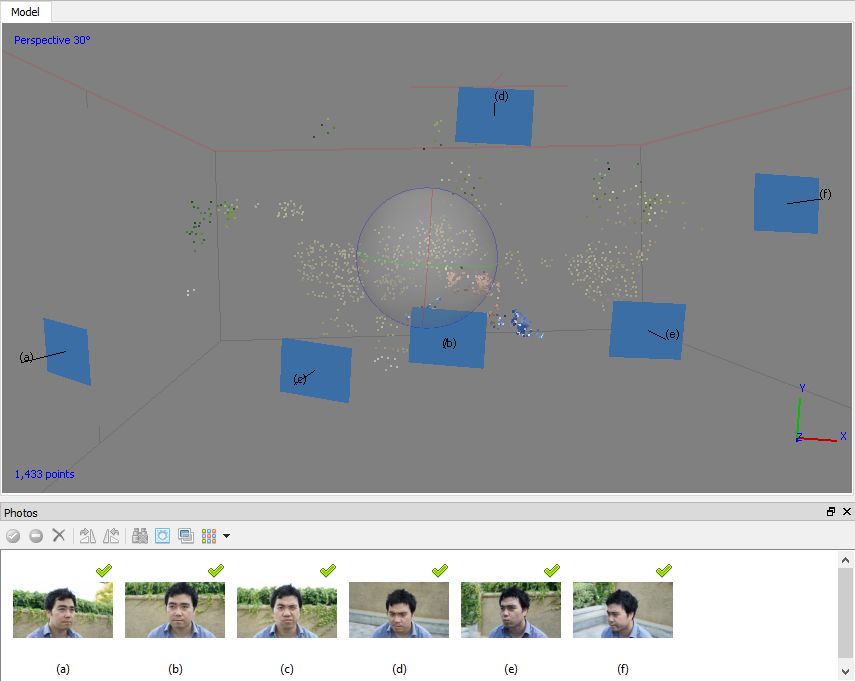Click the Show Depth Maps icon

tap(185, 536)
